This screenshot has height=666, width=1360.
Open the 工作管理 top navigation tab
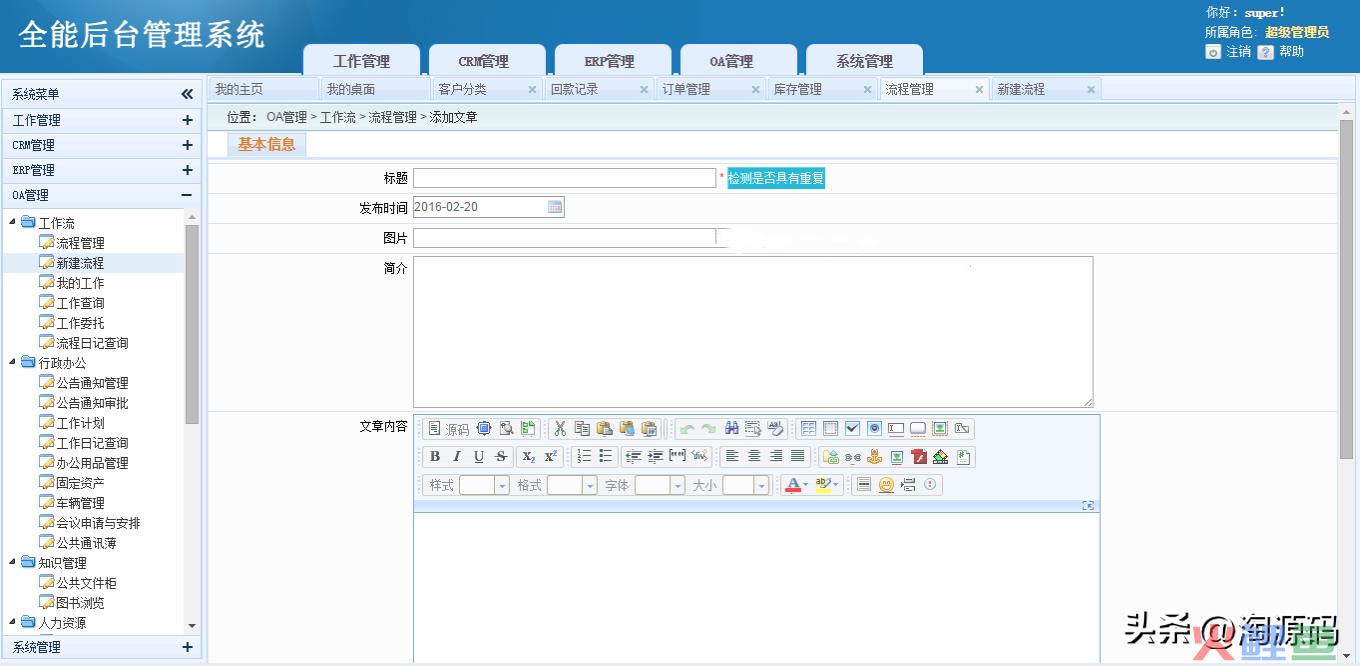(x=361, y=61)
